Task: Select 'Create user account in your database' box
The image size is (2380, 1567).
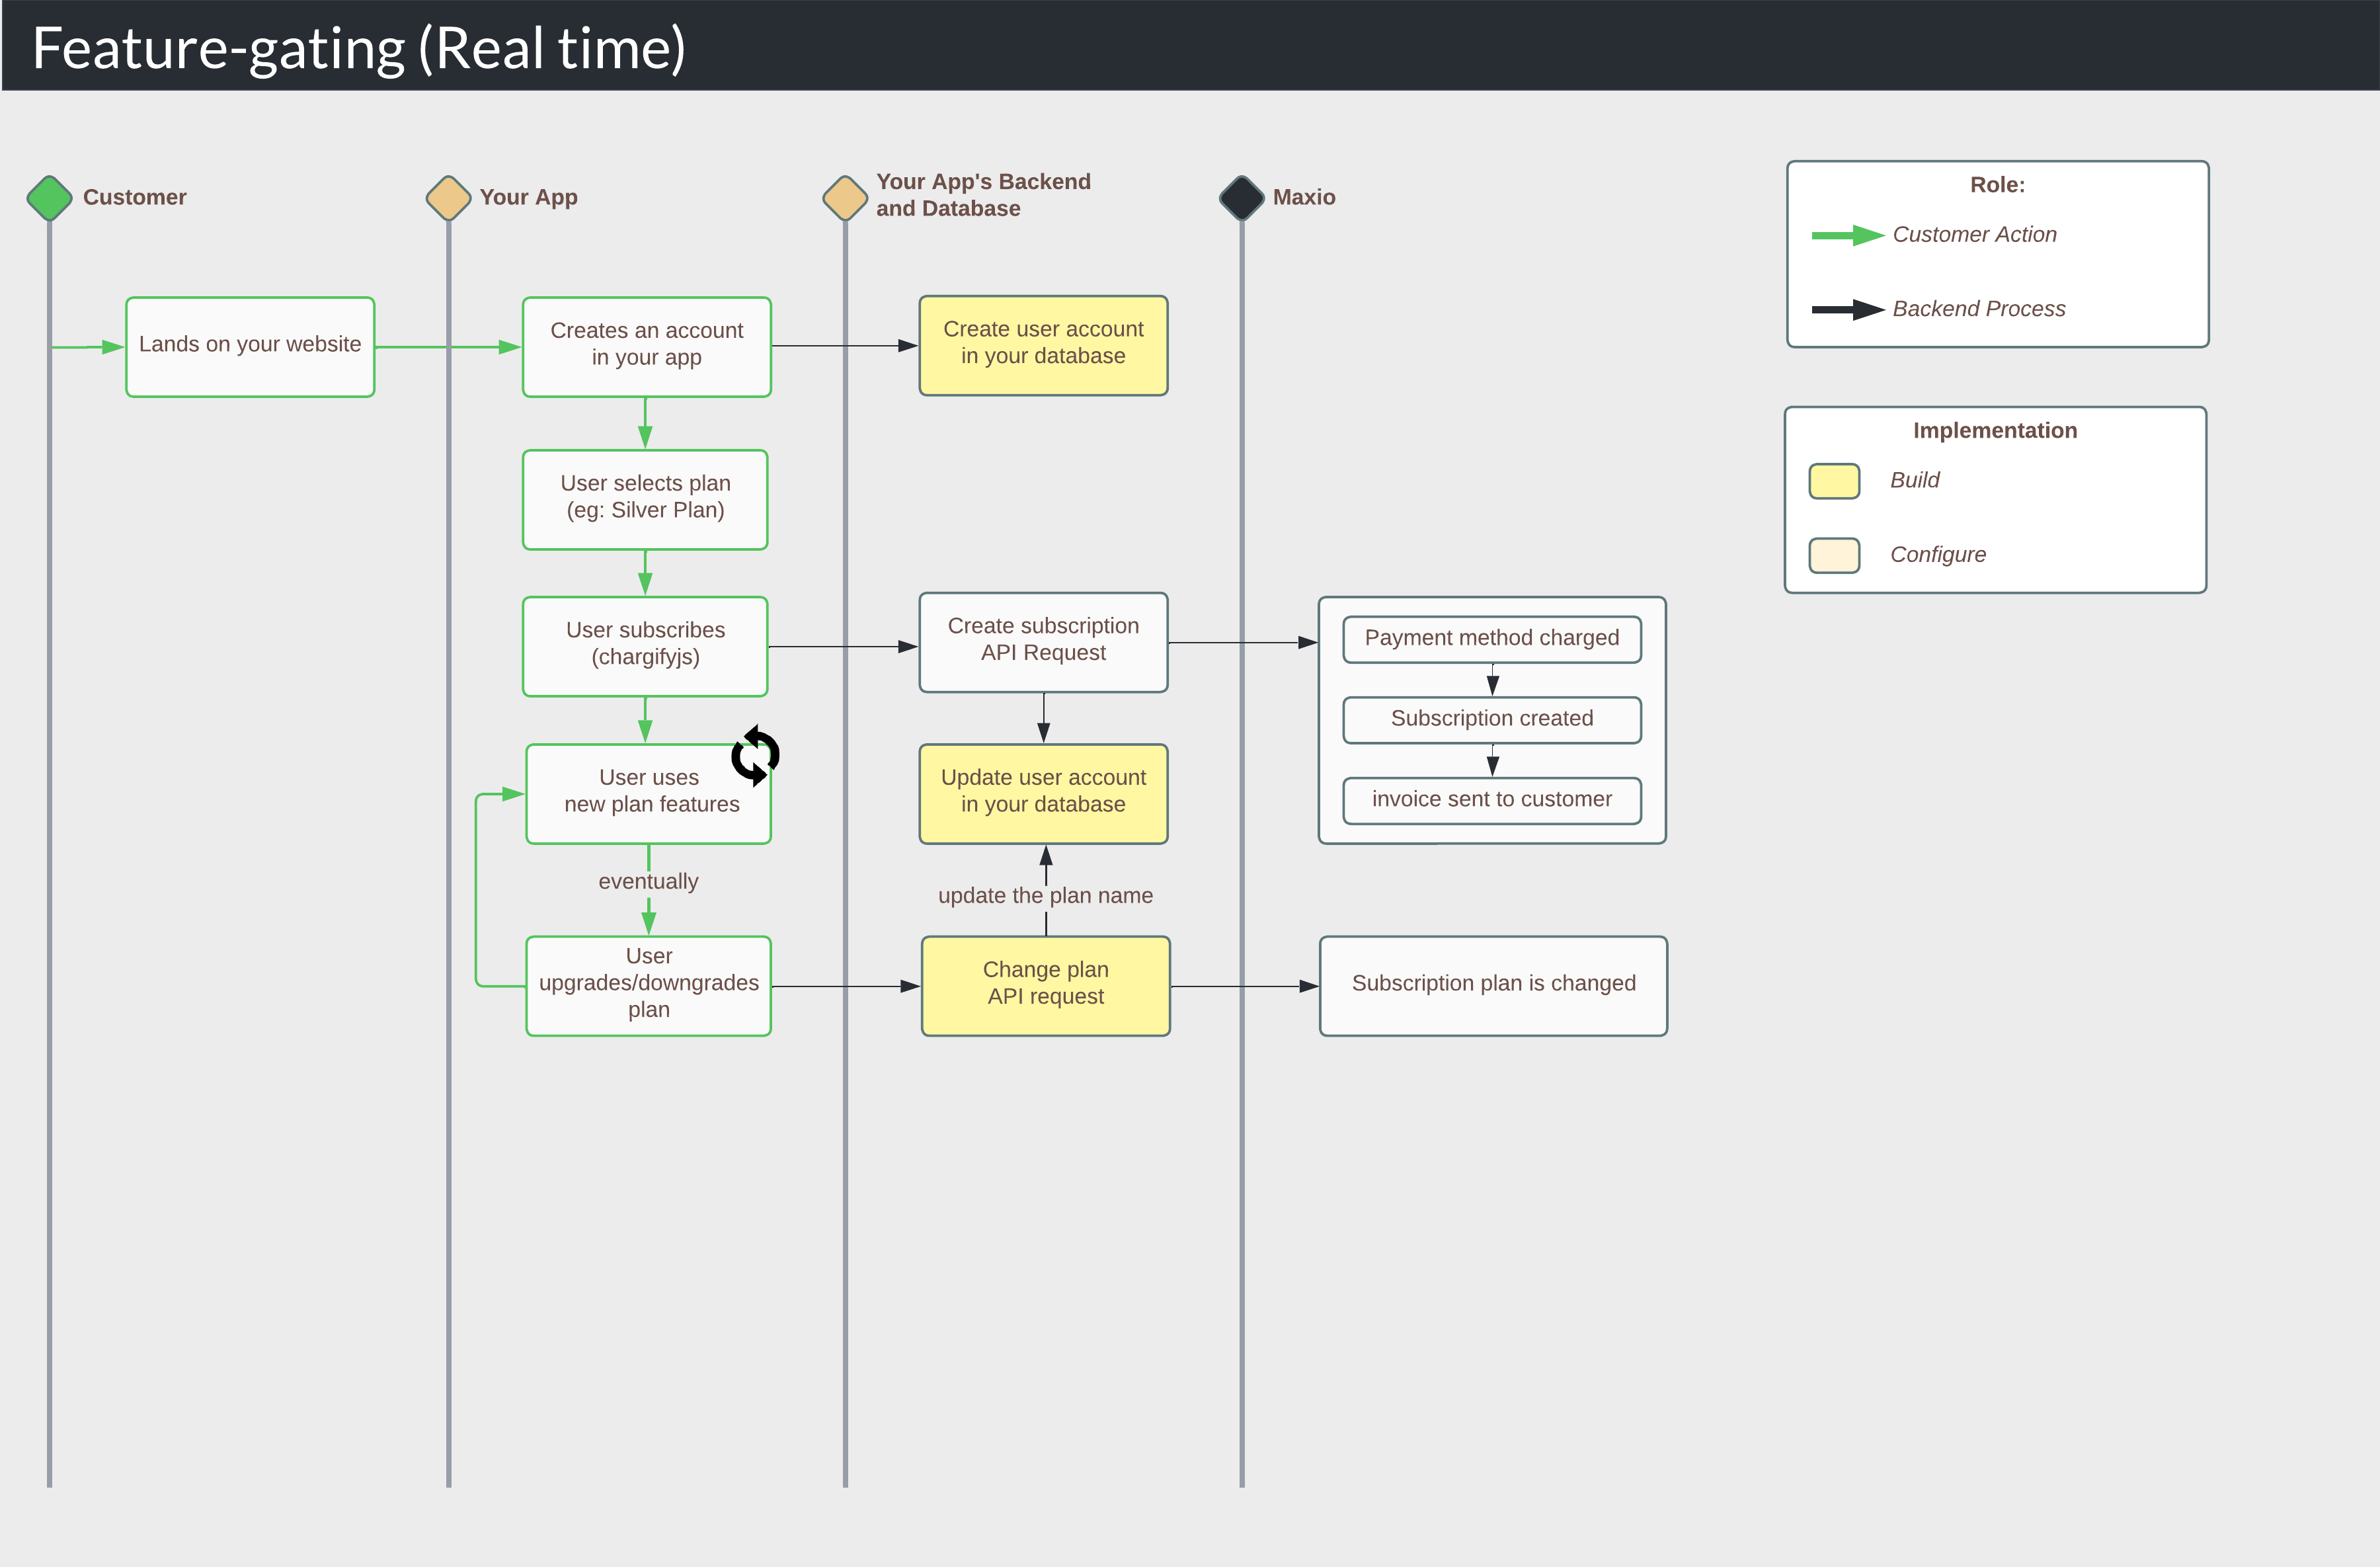Action: pyautogui.click(x=1043, y=345)
